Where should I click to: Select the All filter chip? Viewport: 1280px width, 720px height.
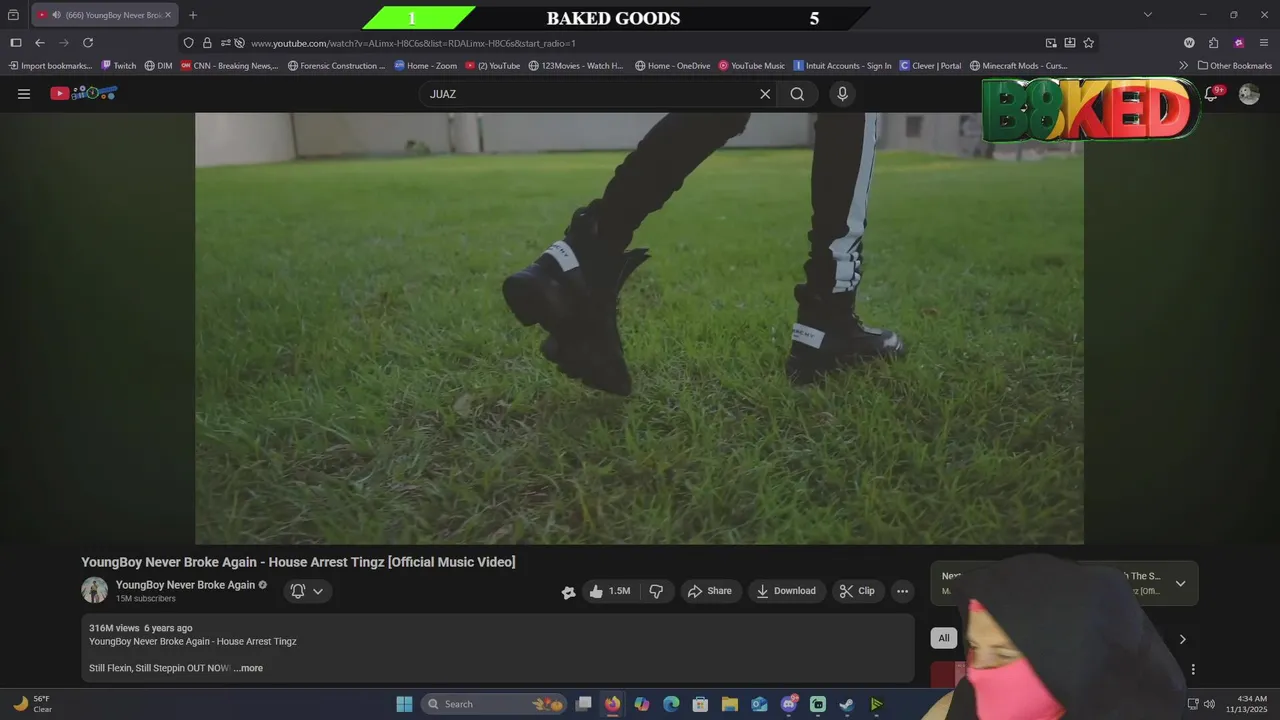943,638
